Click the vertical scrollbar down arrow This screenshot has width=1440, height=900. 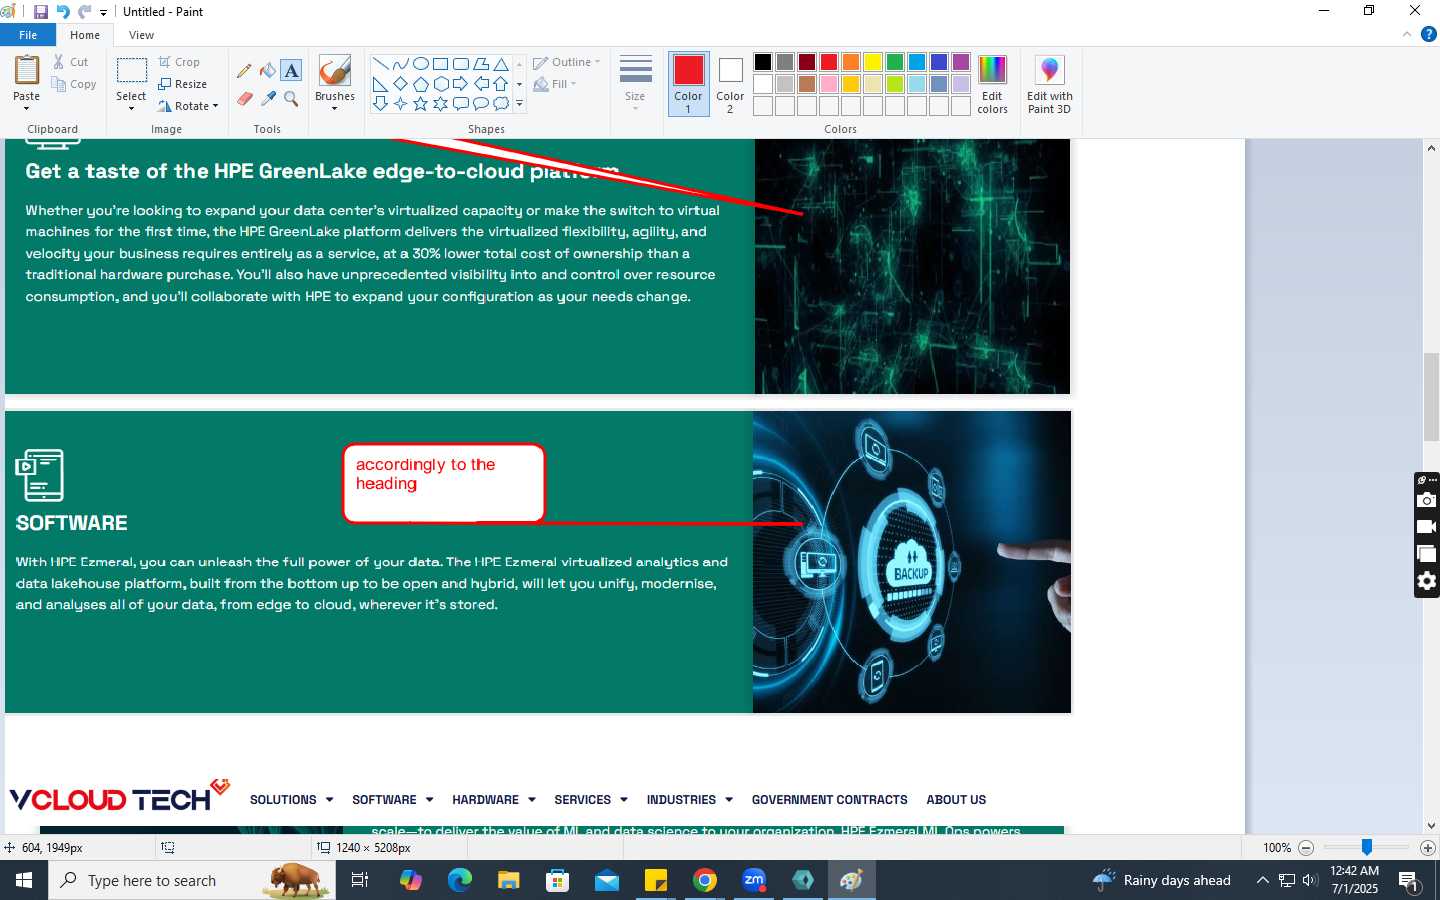click(1431, 826)
